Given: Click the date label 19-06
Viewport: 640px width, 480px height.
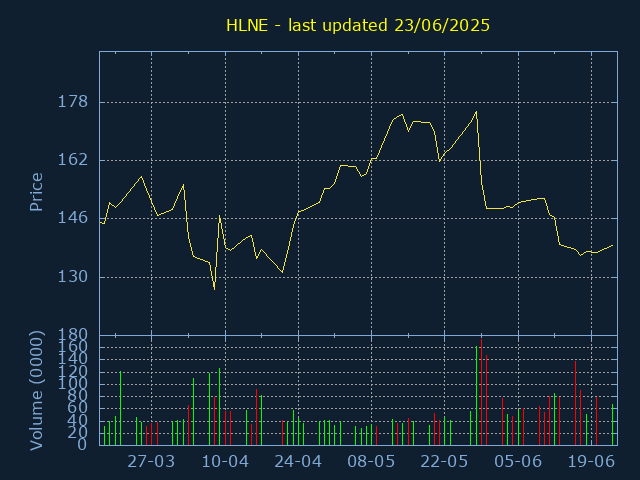Looking at the screenshot, I should click(x=591, y=462).
